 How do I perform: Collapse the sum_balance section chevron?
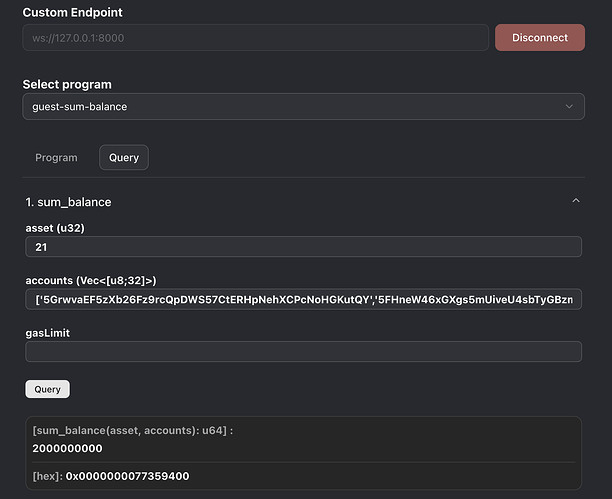(x=575, y=201)
